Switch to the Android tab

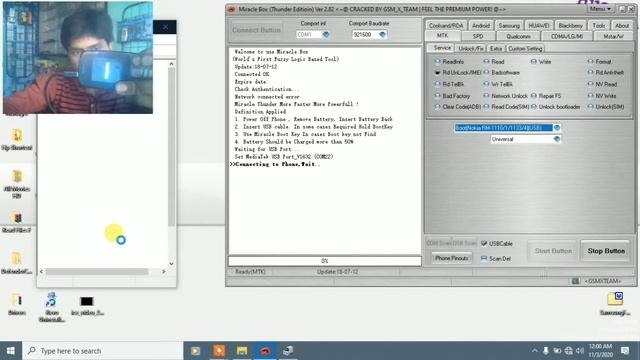coord(481,26)
